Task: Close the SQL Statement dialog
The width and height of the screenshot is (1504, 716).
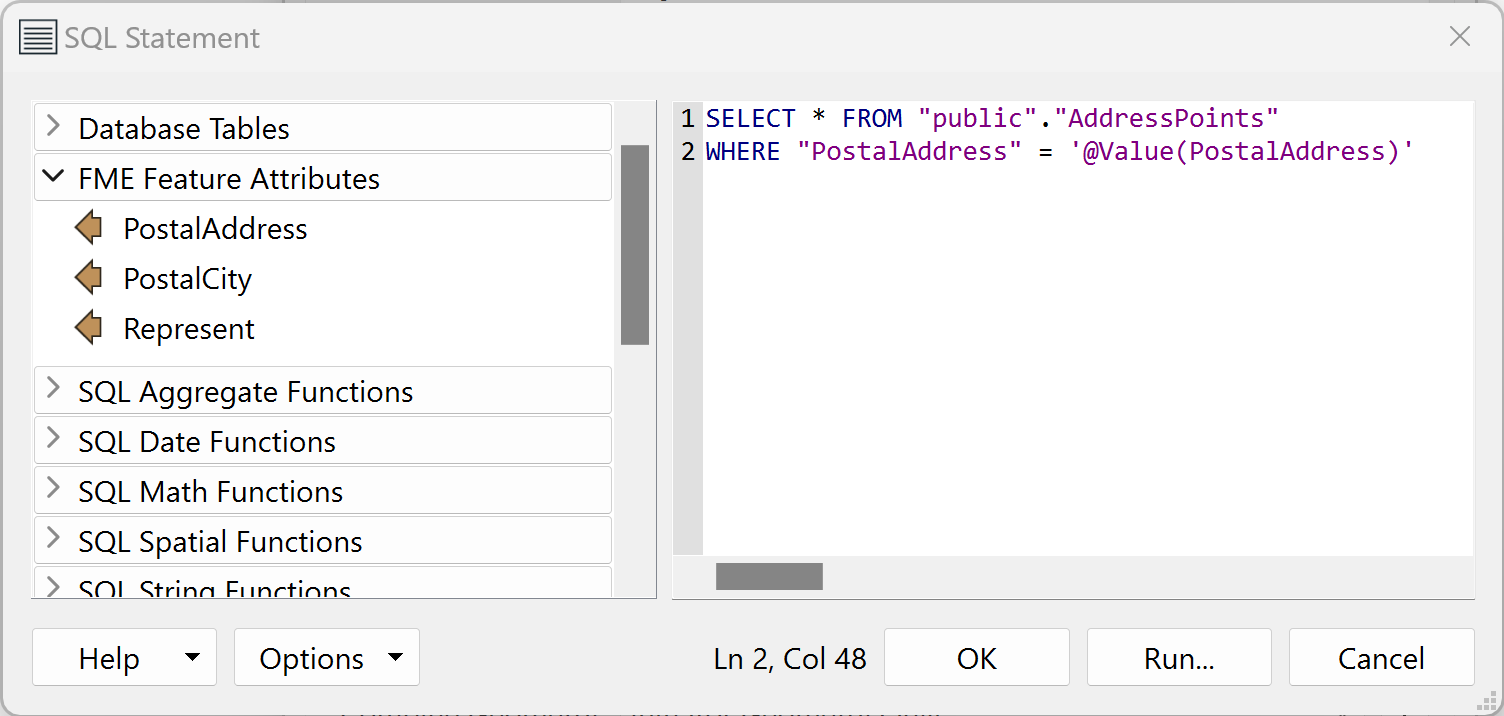Action: coord(1459,38)
